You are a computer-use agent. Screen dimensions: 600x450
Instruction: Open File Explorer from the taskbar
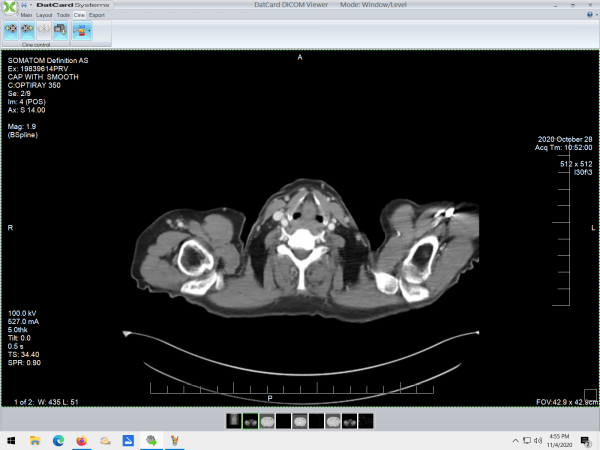(x=34, y=440)
